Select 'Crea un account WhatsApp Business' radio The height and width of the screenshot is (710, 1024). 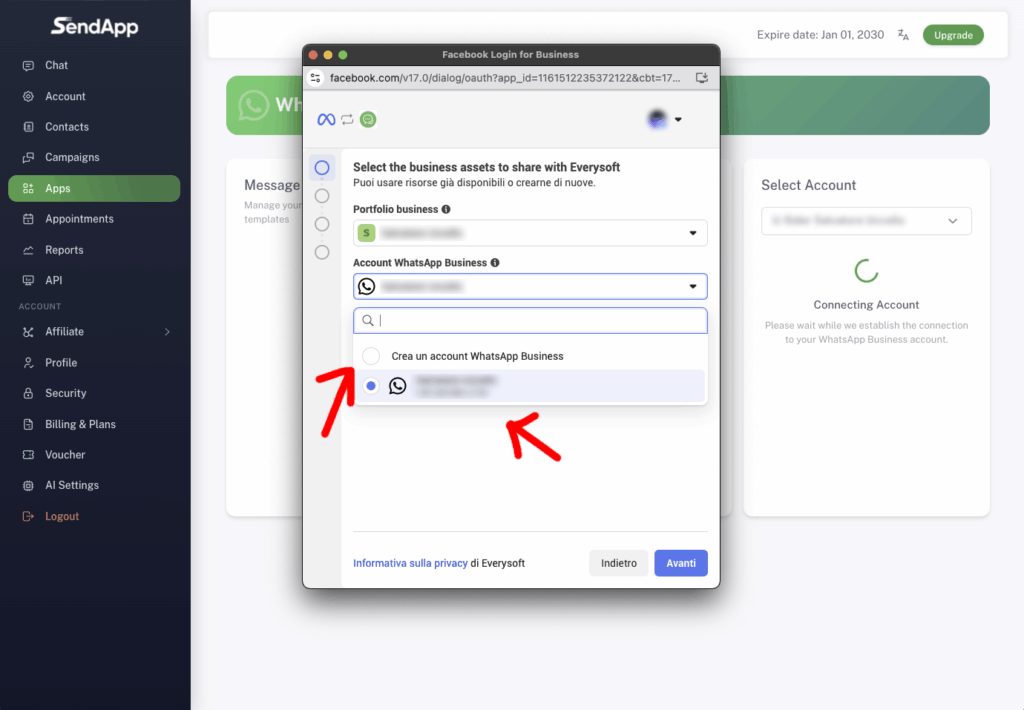click(x=371, y=356)
